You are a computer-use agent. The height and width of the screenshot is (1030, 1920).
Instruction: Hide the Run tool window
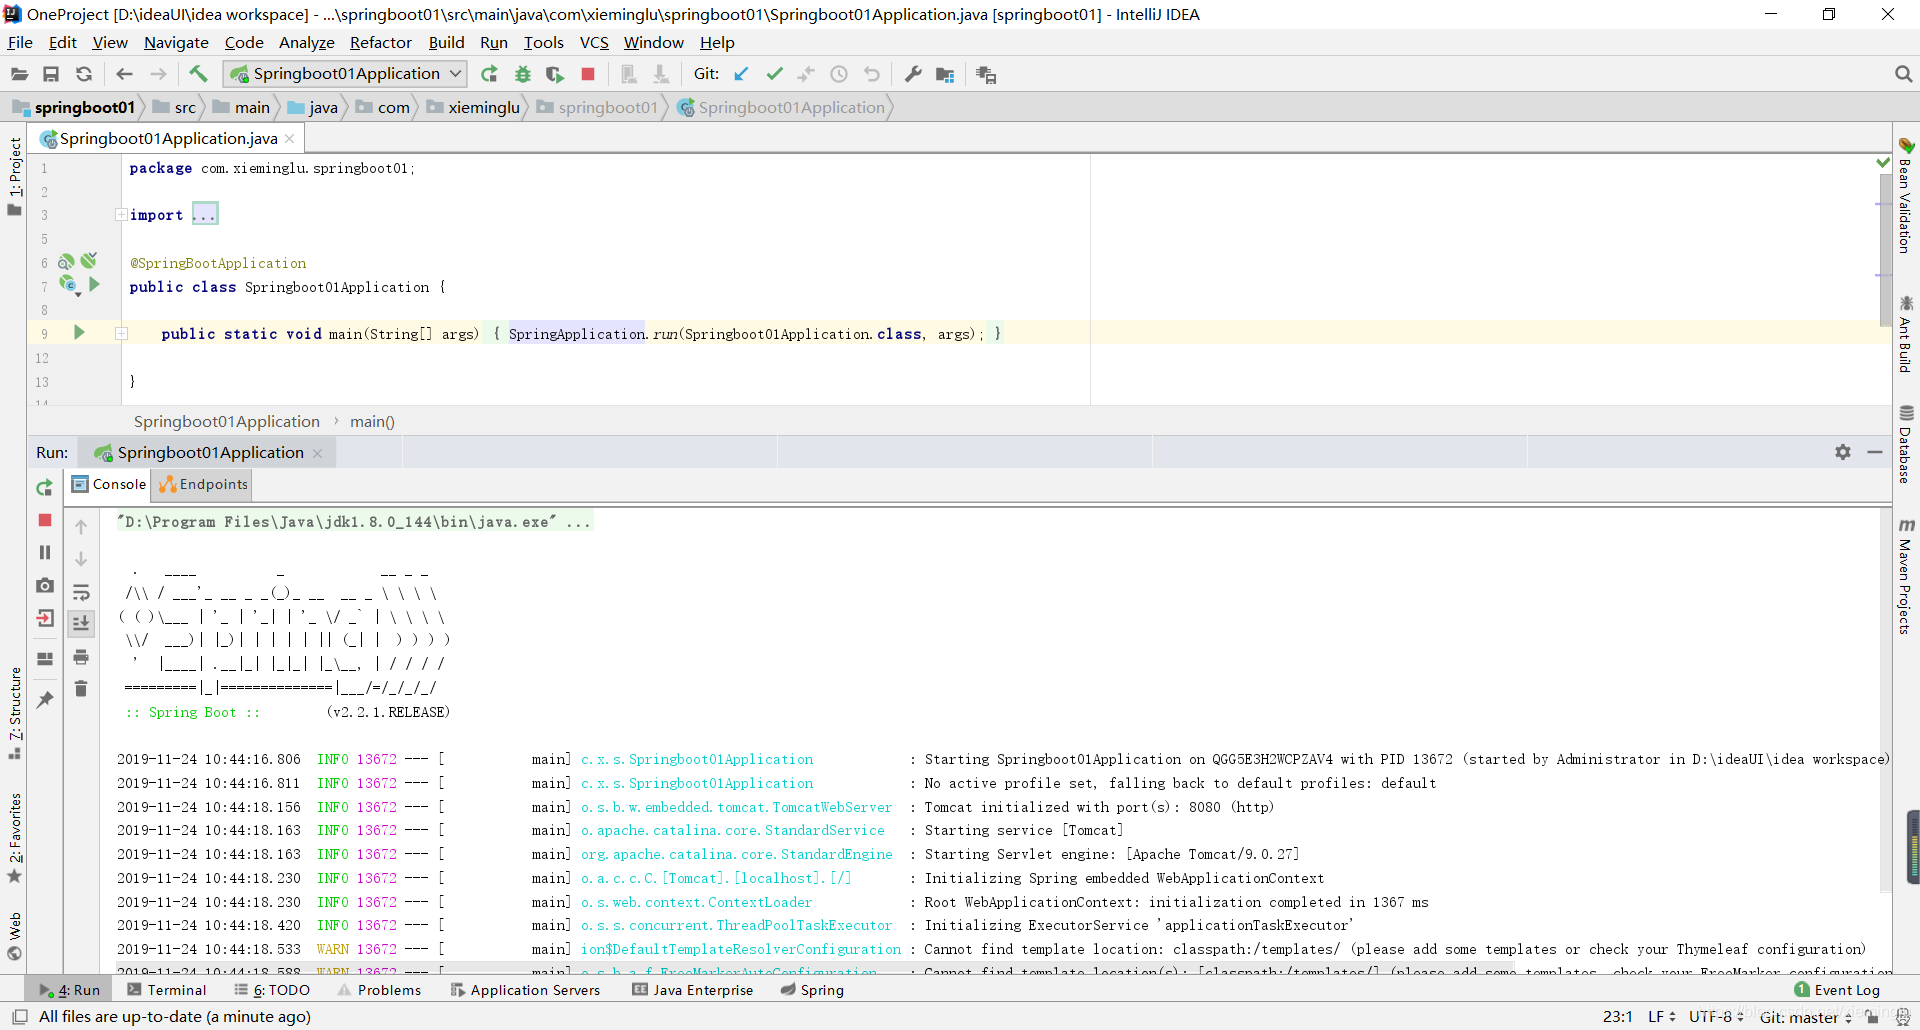coord(1875,452)
